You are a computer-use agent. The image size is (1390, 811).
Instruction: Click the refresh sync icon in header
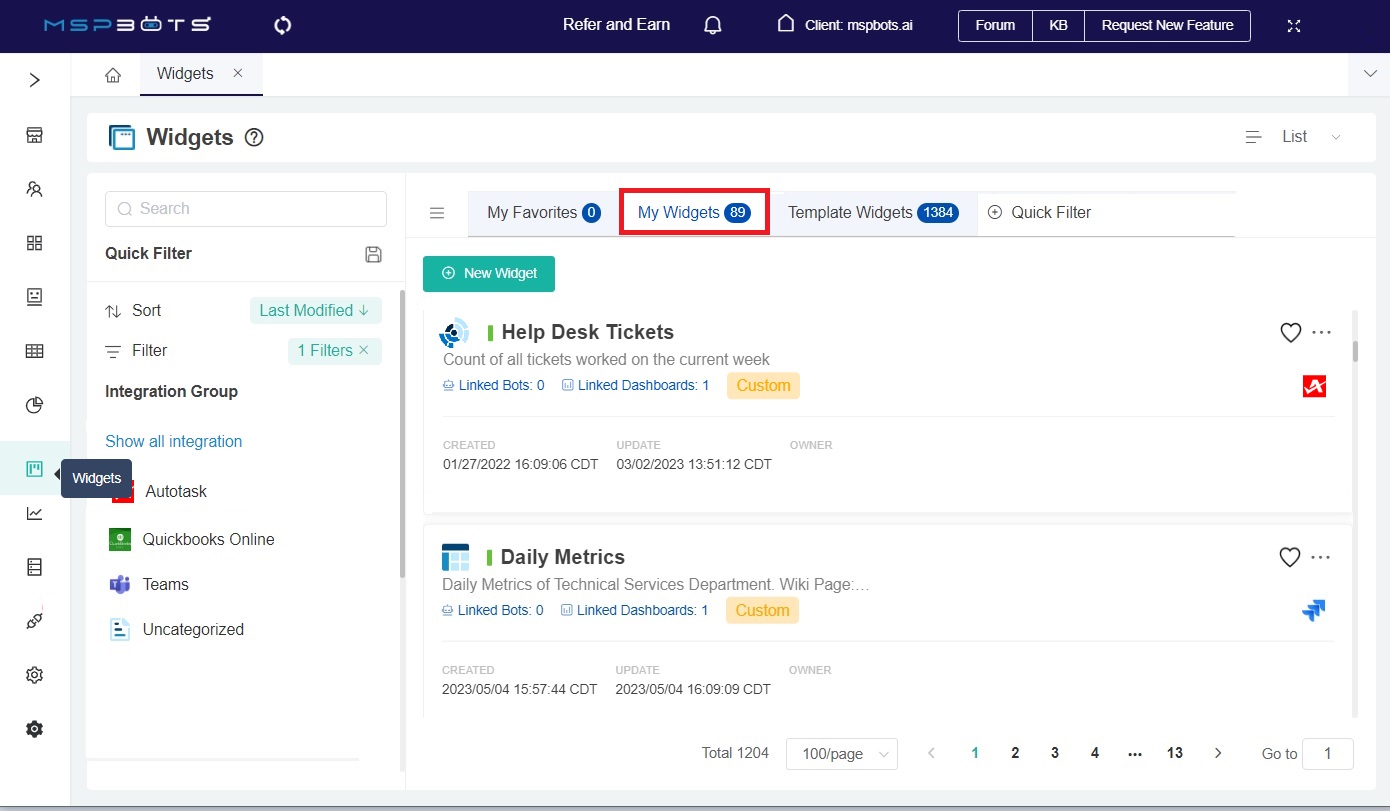(x=282, y=25)
